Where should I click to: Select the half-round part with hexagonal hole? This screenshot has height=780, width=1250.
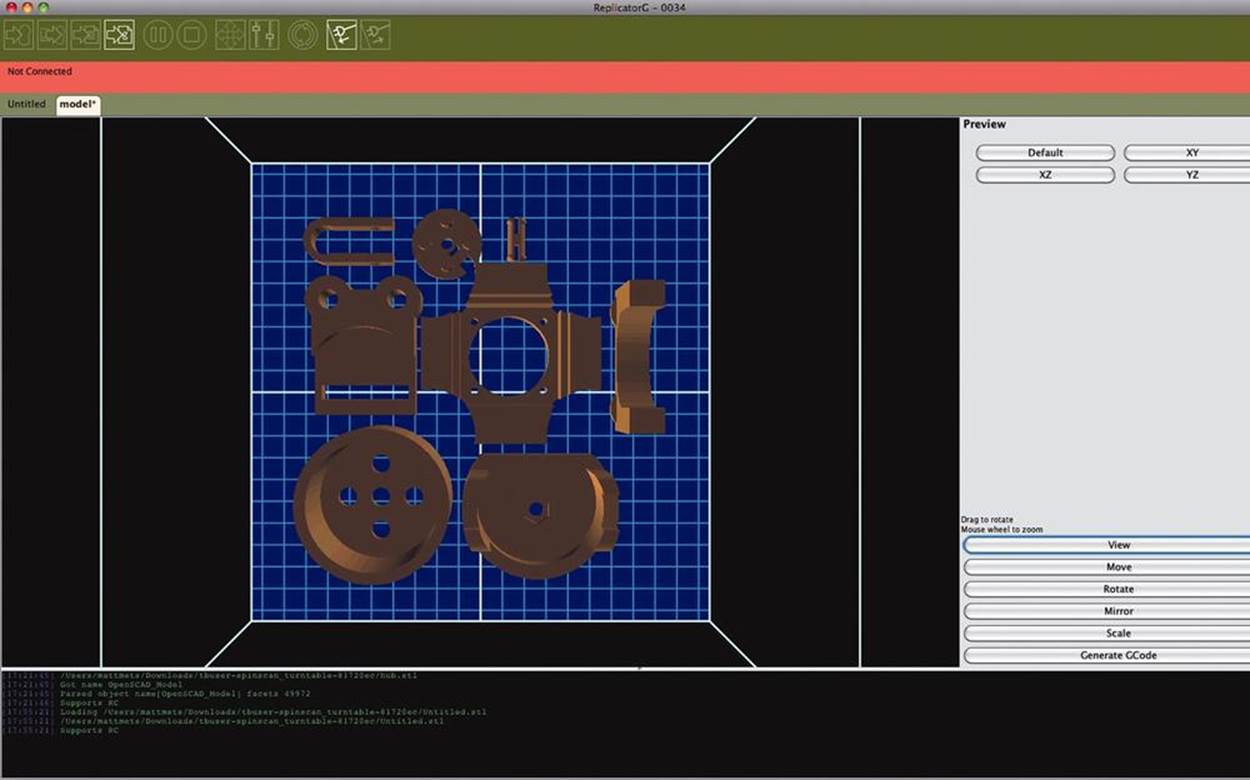pos(540,516)
